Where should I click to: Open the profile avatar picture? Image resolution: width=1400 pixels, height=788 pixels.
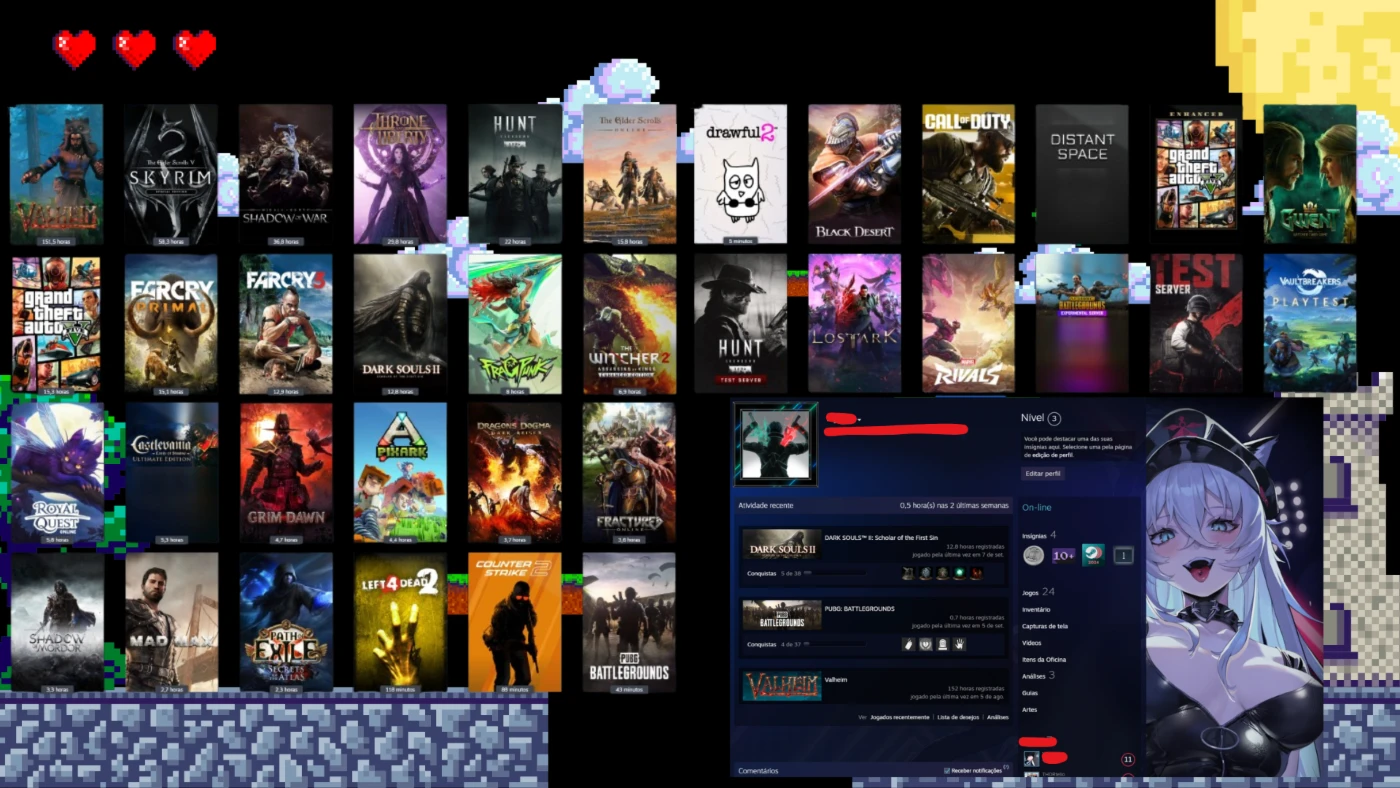tap(774, 444)
